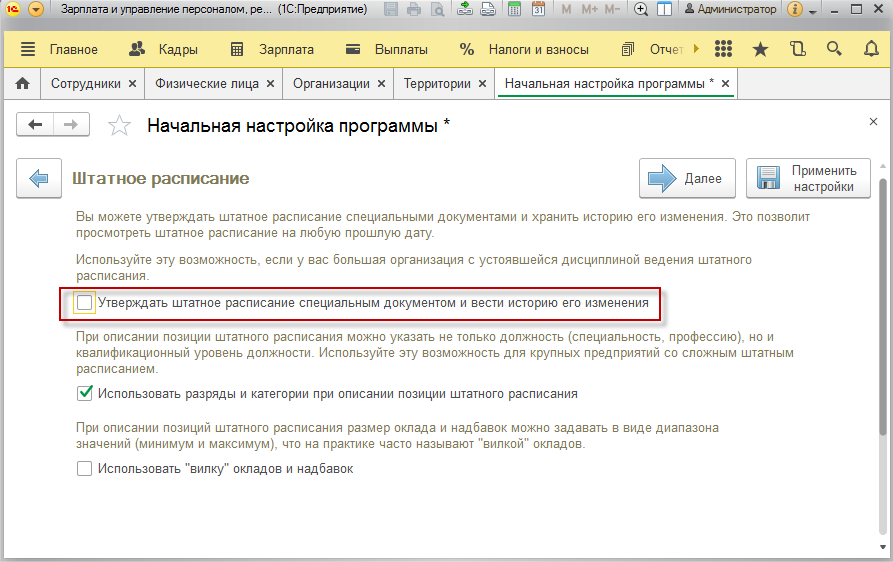The image size is (893, 562).
Task: Enable approving staffing schedule by special document
Action: pos(85,302)
